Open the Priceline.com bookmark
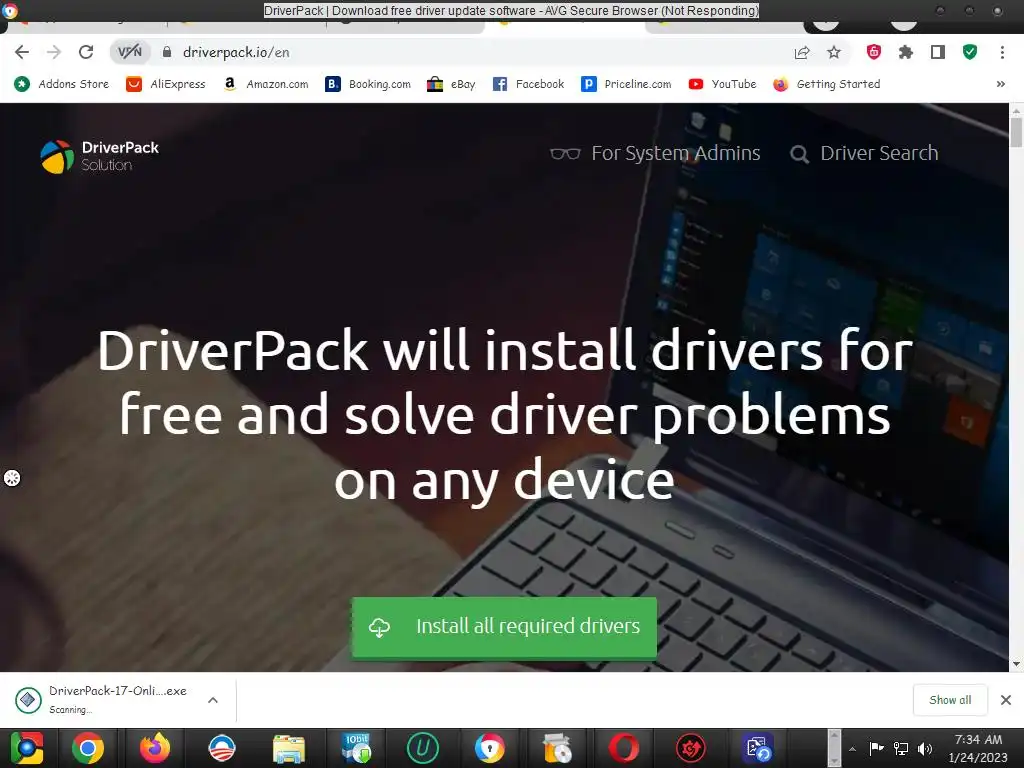The image size is (1024, 768). click(626, 84)
